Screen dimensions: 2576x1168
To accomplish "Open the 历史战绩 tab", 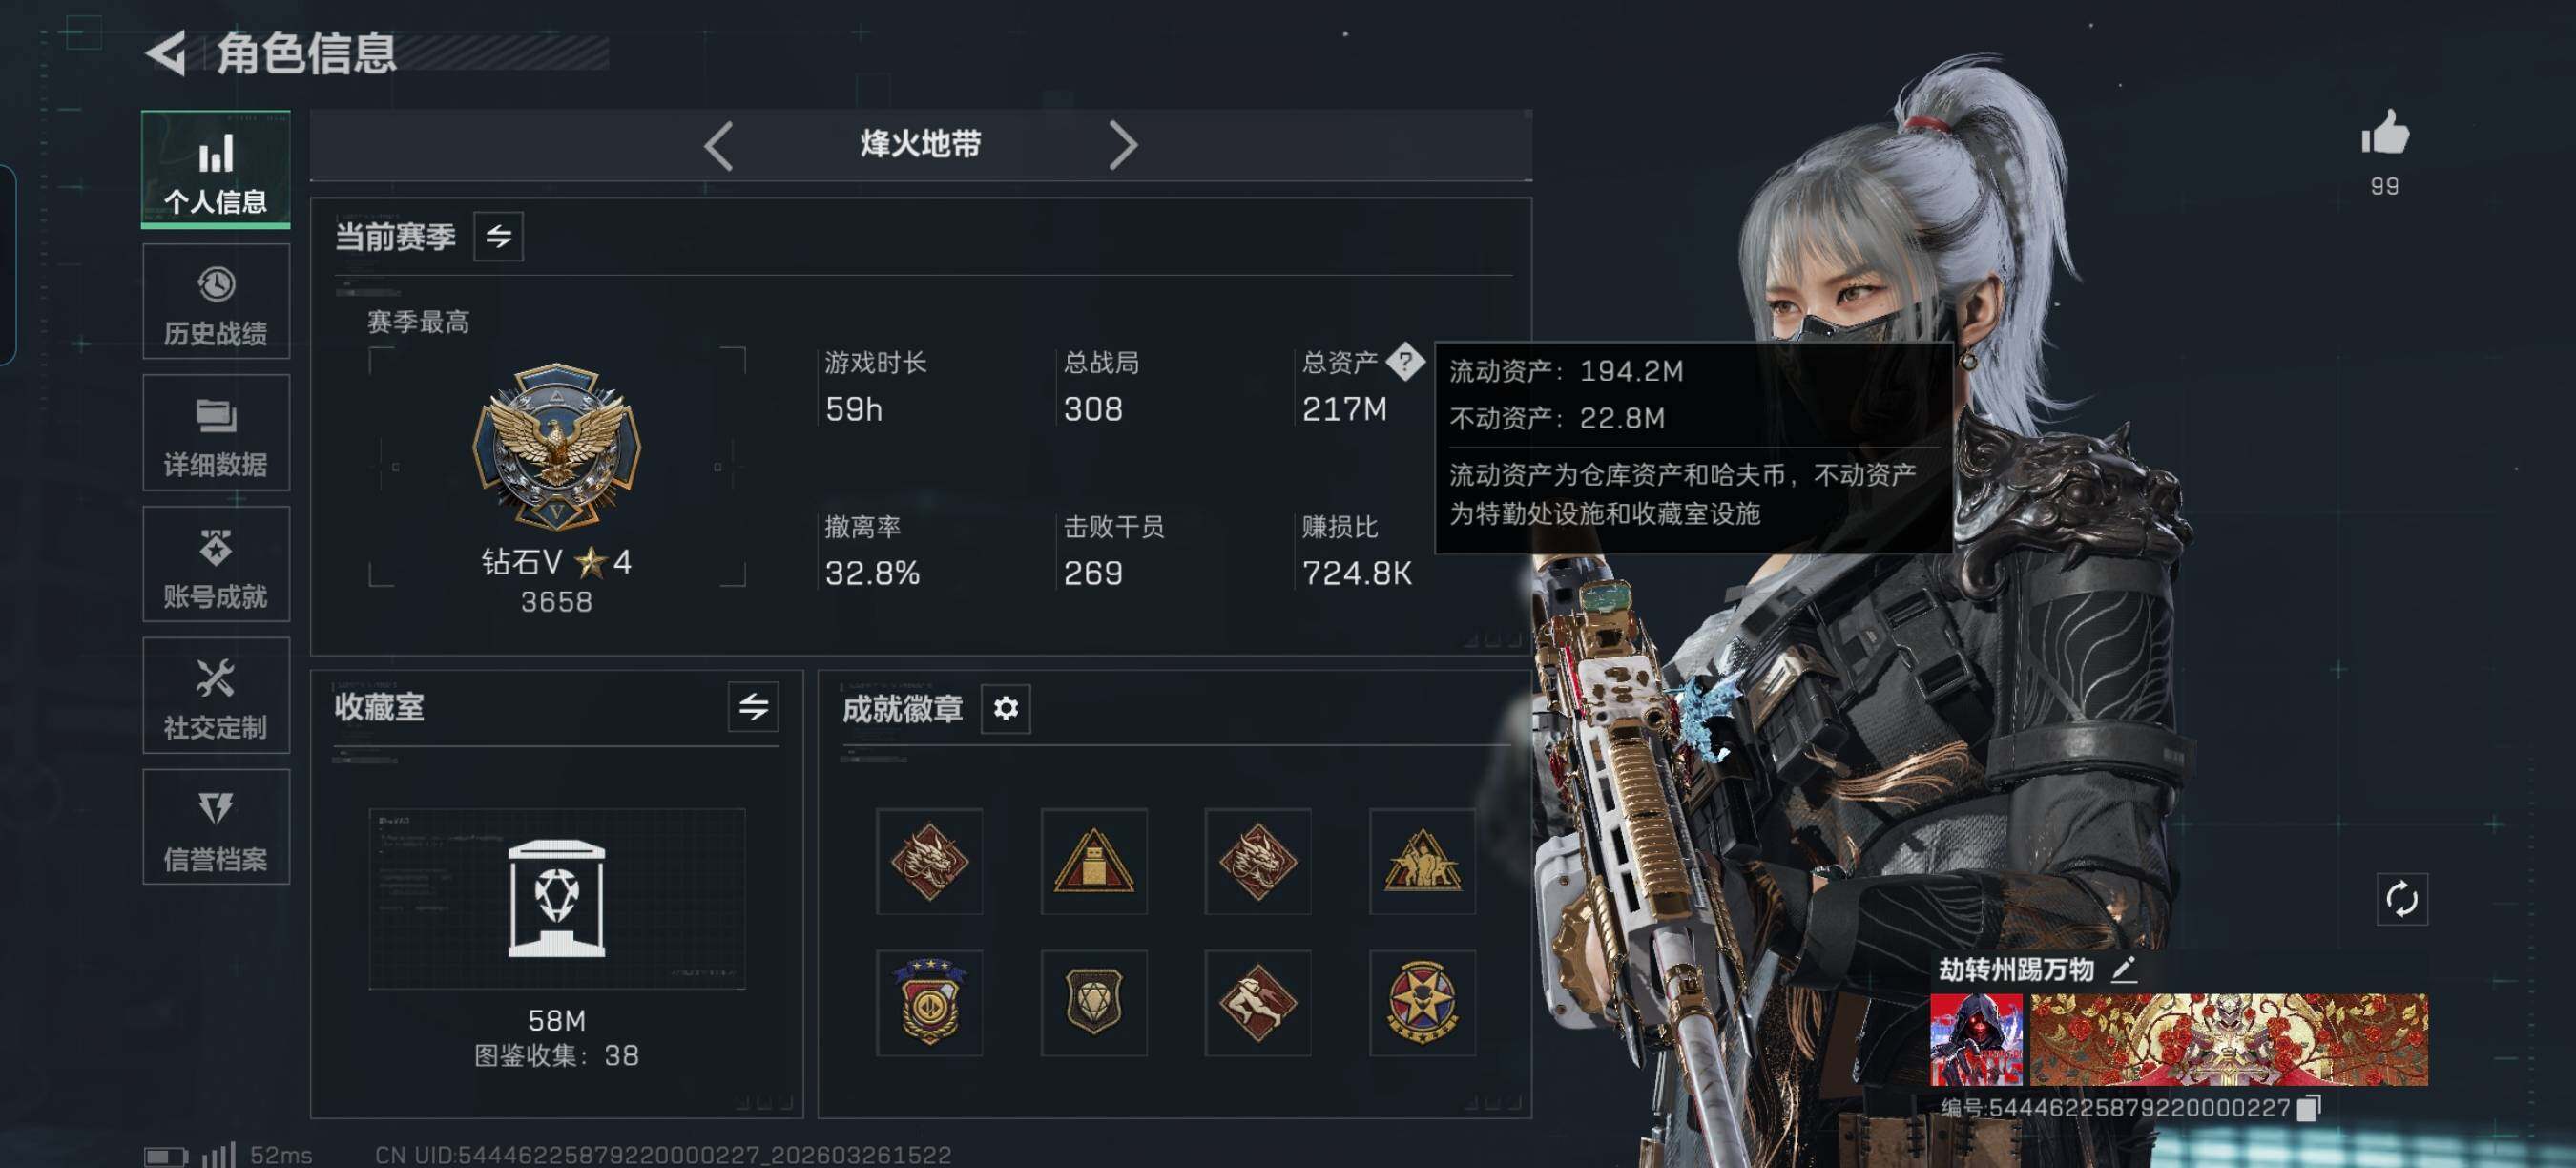I will [x=216, y=301].
